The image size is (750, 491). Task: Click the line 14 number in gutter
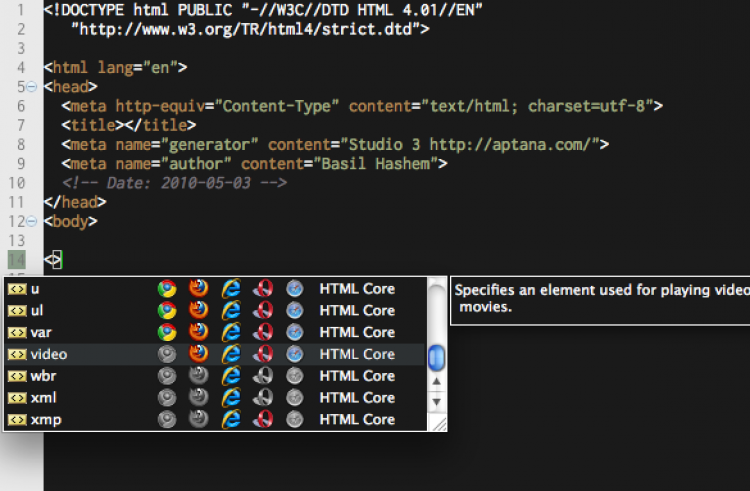tap(16, 260)
